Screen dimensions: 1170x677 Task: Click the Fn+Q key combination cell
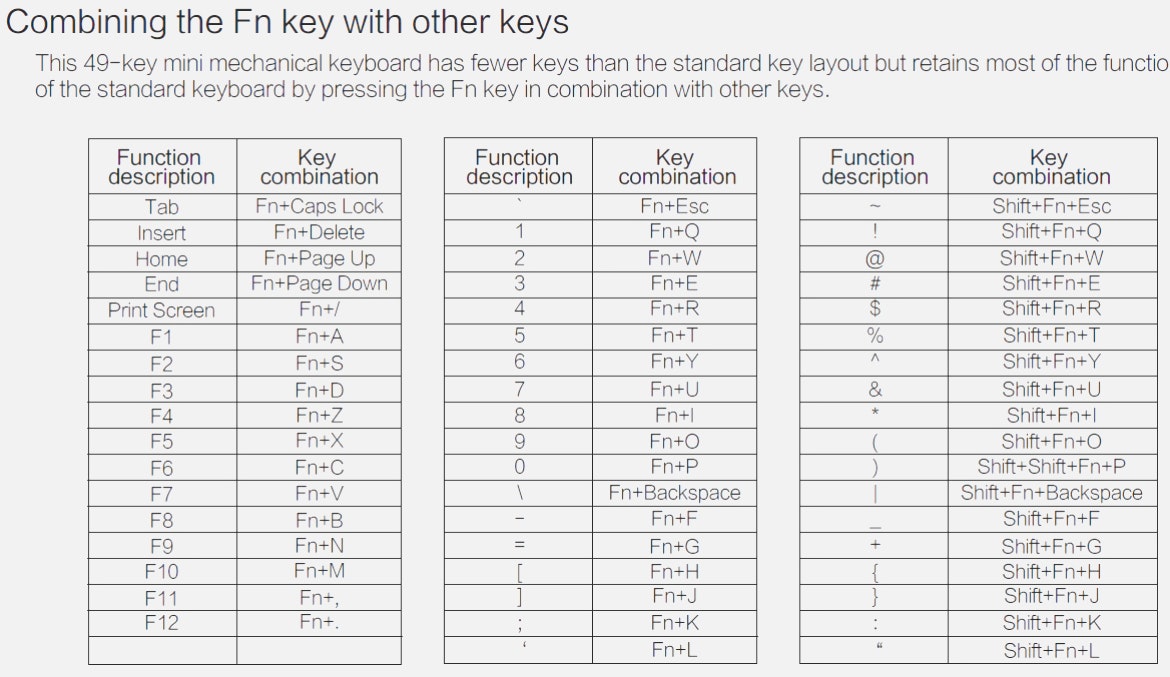(x=674, y=232)
